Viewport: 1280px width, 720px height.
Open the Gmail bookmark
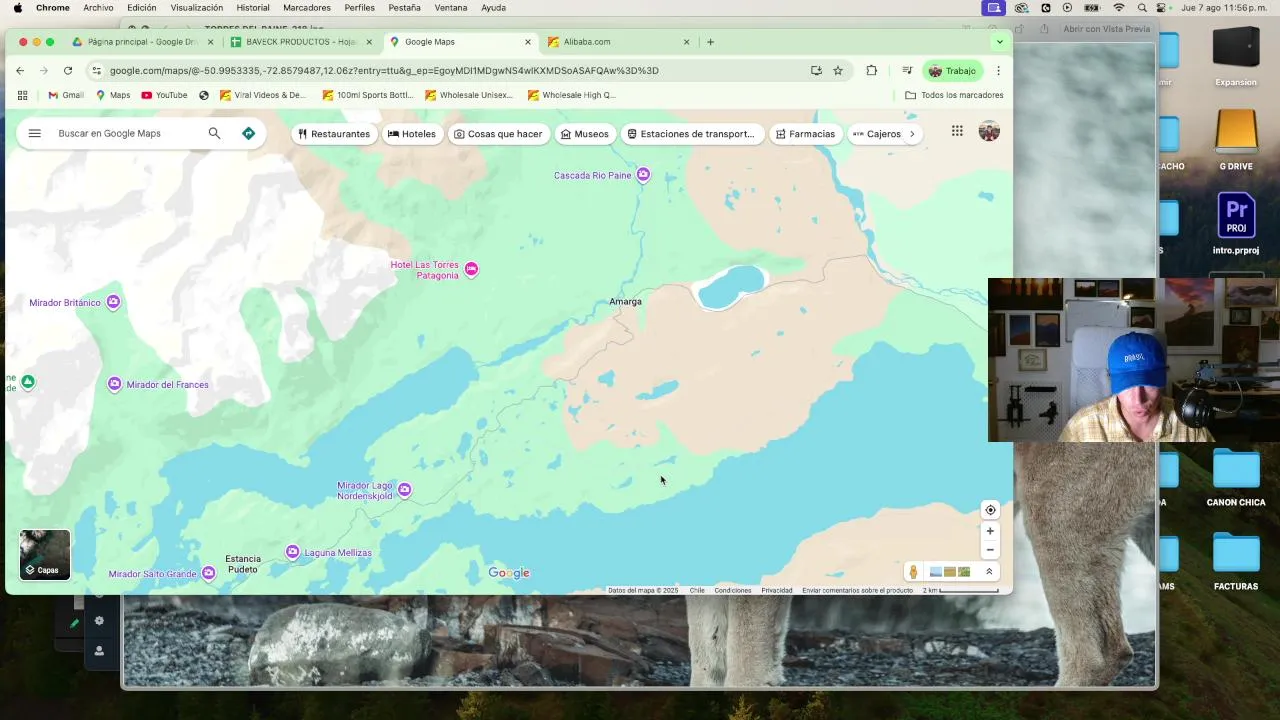pos(66,95)
